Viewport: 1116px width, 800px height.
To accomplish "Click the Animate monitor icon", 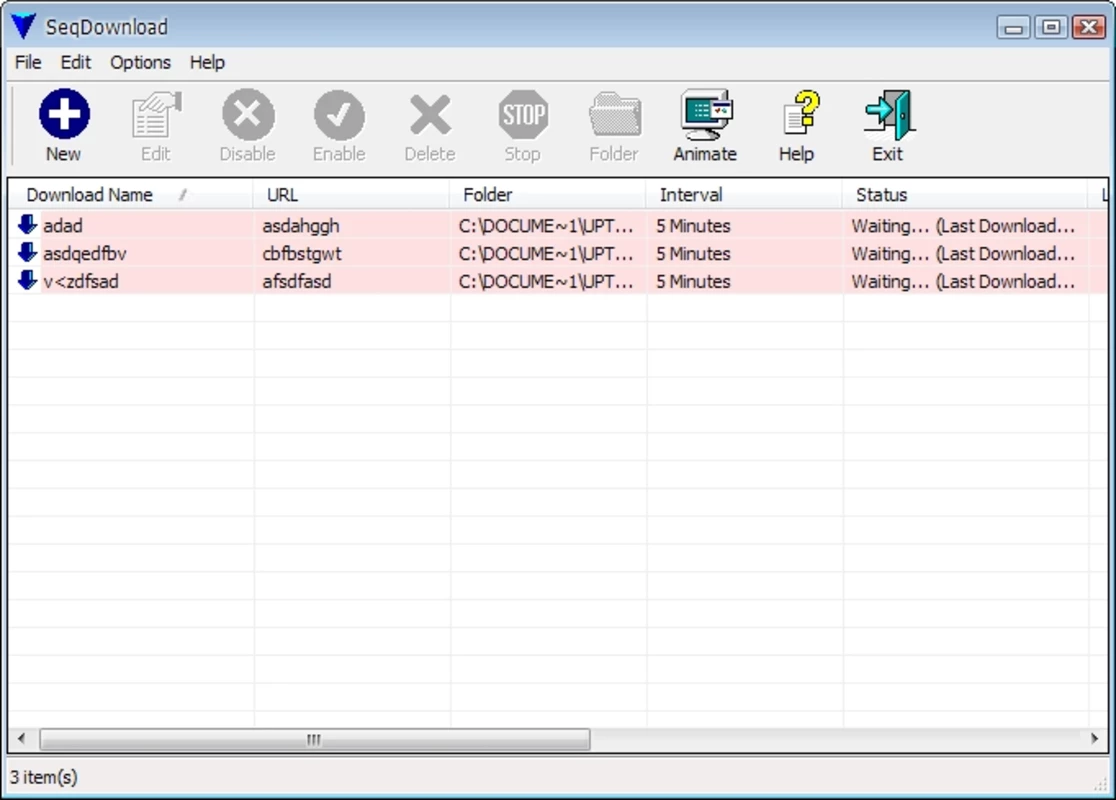I will [x=706, y=114].
